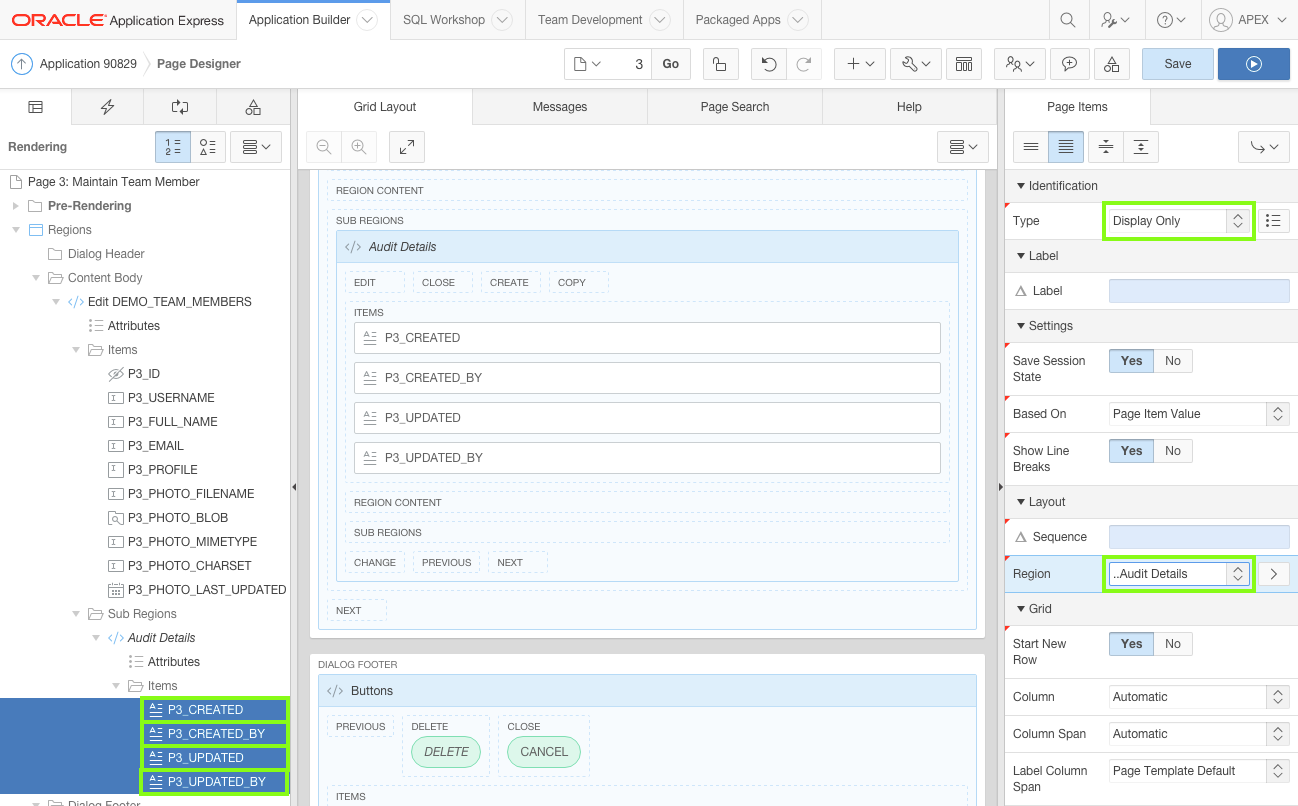Switch to the Messages tab
Screen dimensions: 1298x806
click(x=559, y=106)
